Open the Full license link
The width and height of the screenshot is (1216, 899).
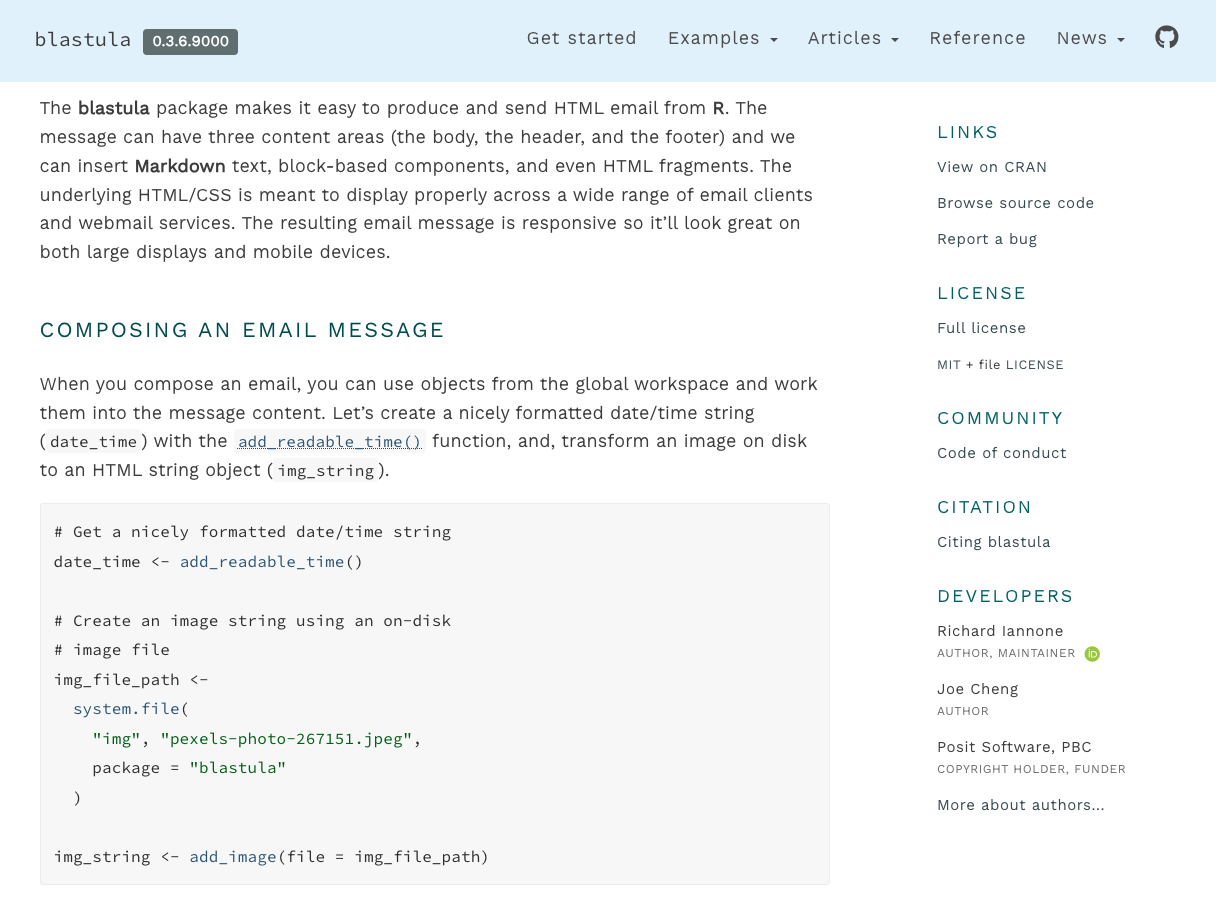coord(981,328)
